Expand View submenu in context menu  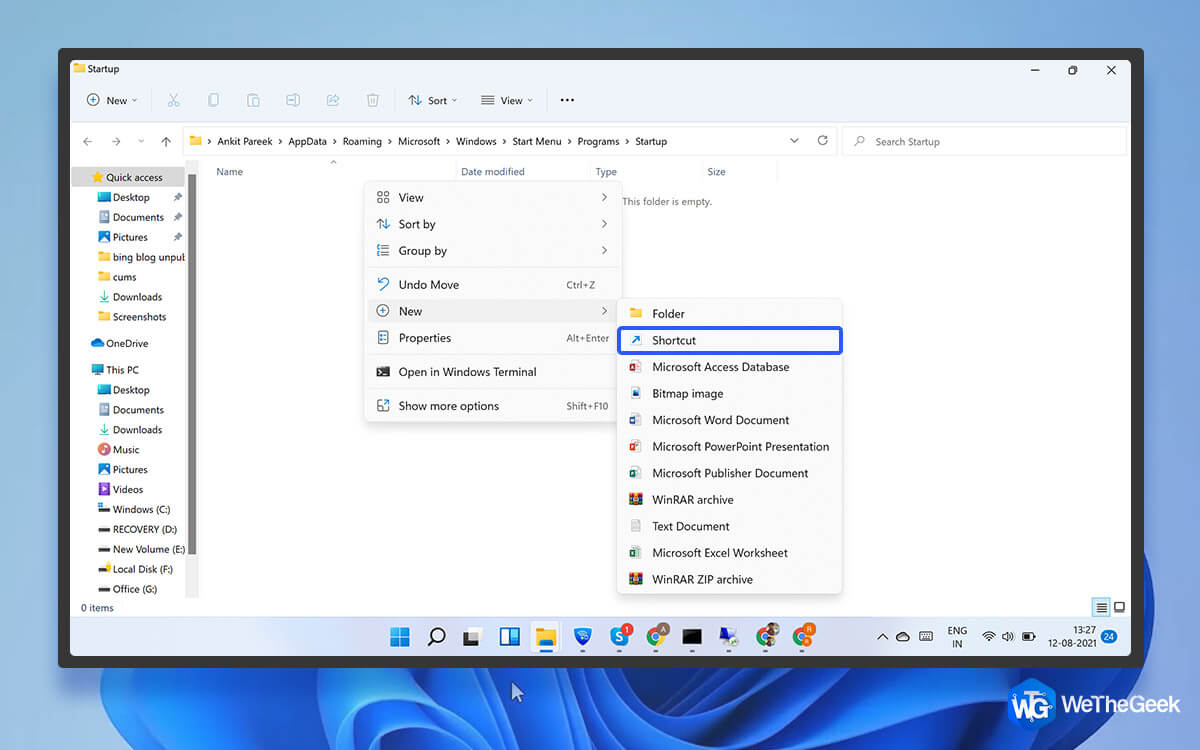click(x=493, y=197)
